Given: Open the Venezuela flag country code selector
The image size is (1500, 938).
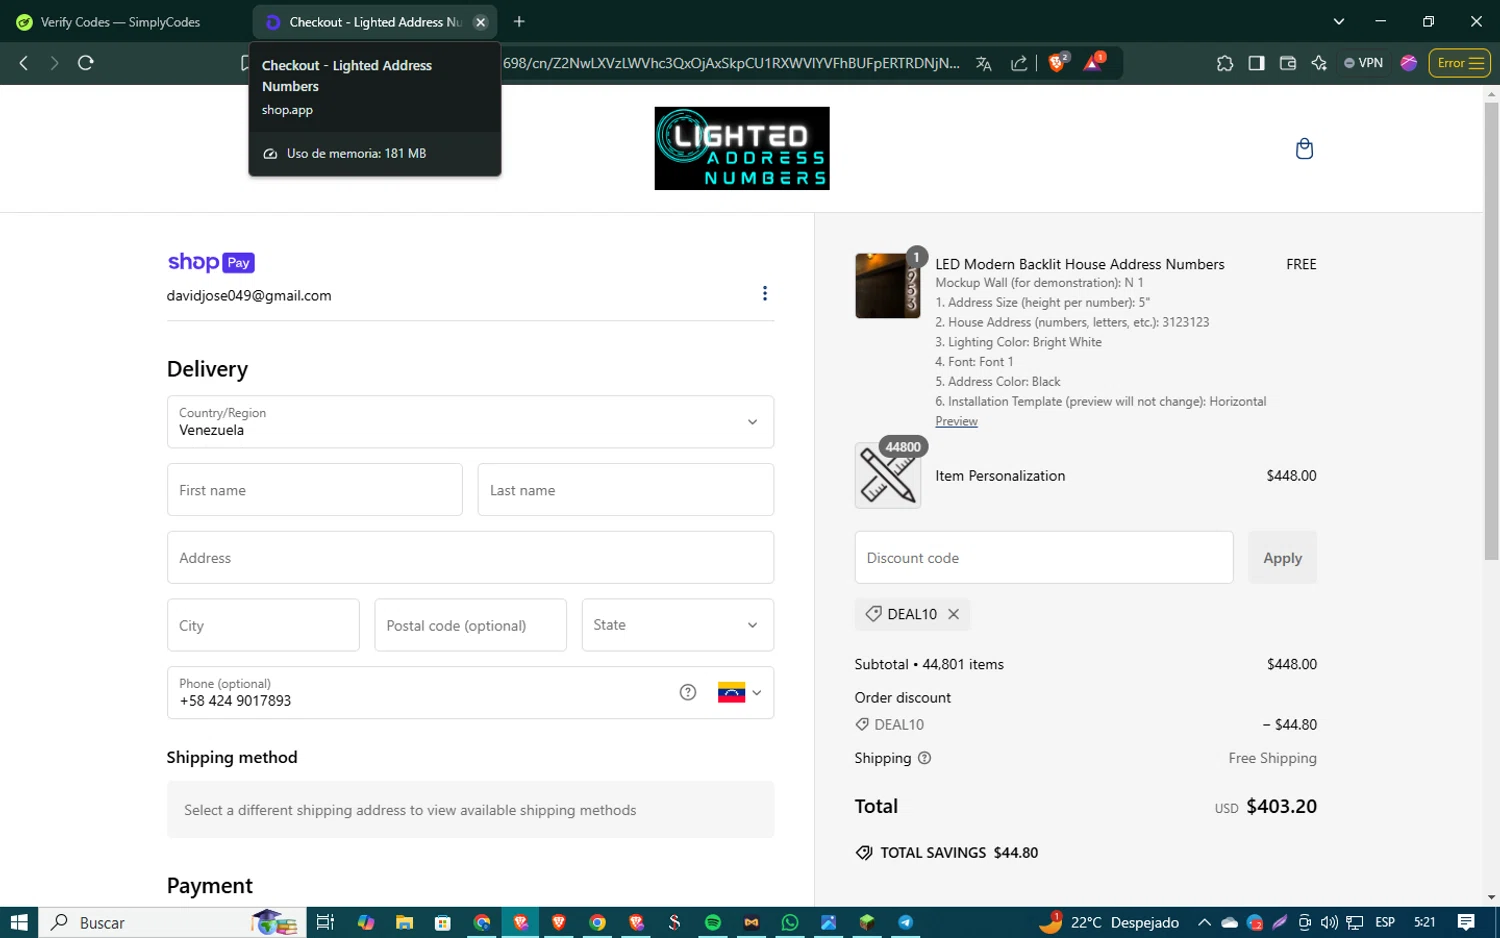Looking at the screenshot, I should (x=740, y=692).
